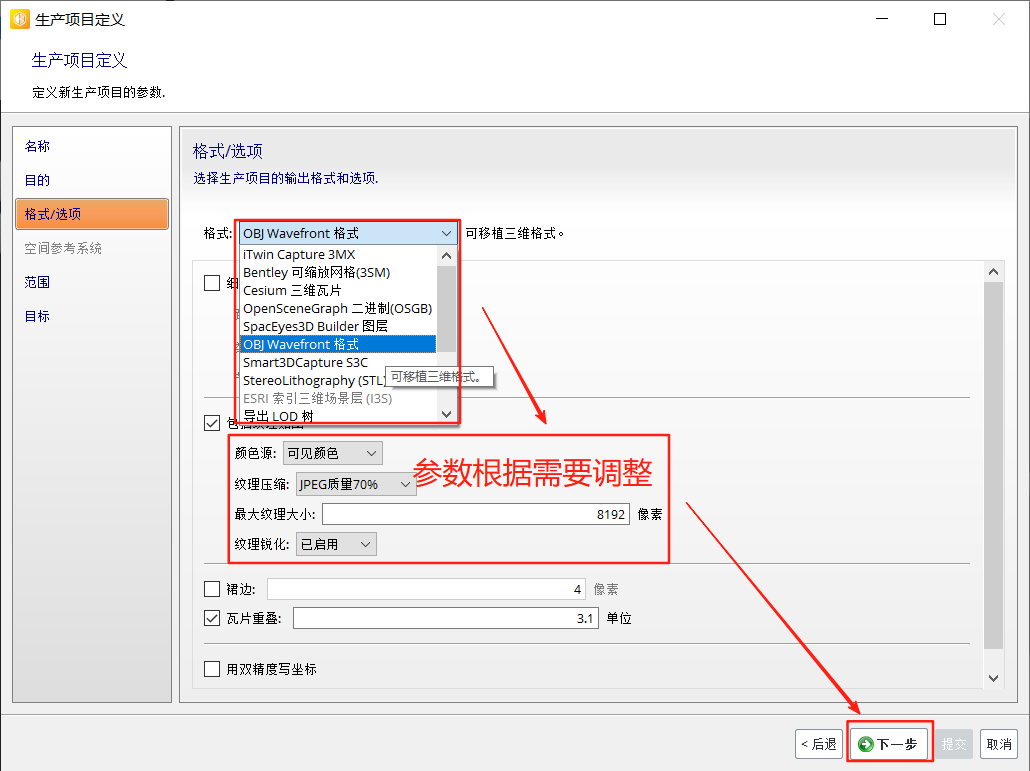
Task: Open the 颜色源 dropdown
Action: (332, 453)
